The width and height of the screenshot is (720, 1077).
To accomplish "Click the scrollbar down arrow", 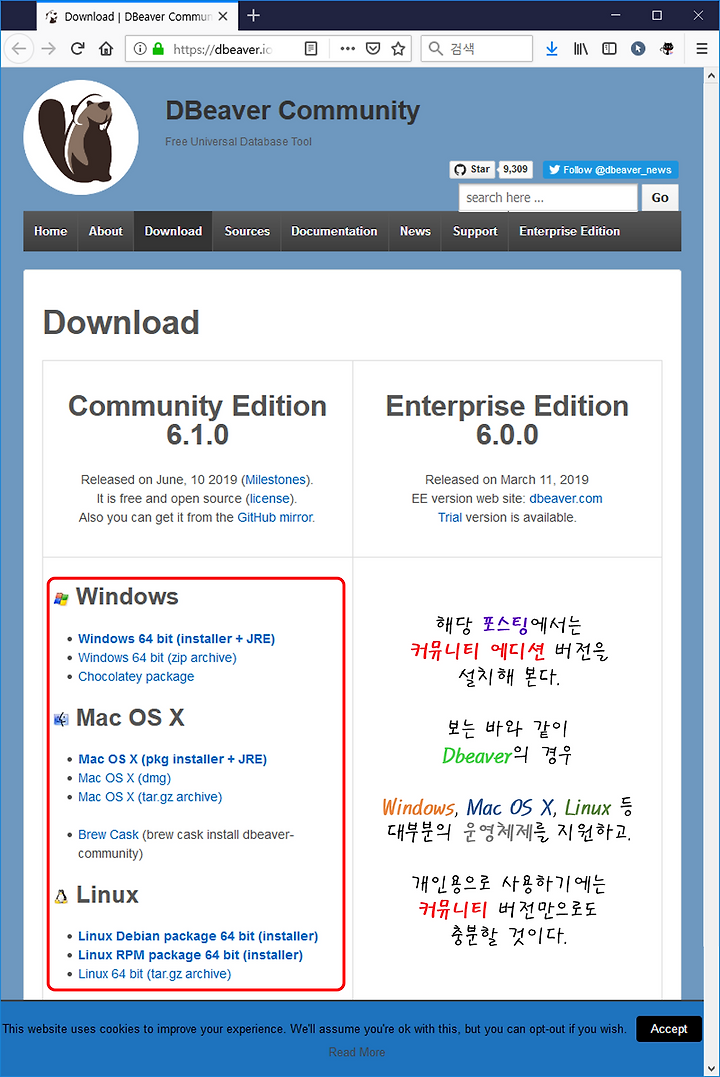I will (x=712, y=1069).
